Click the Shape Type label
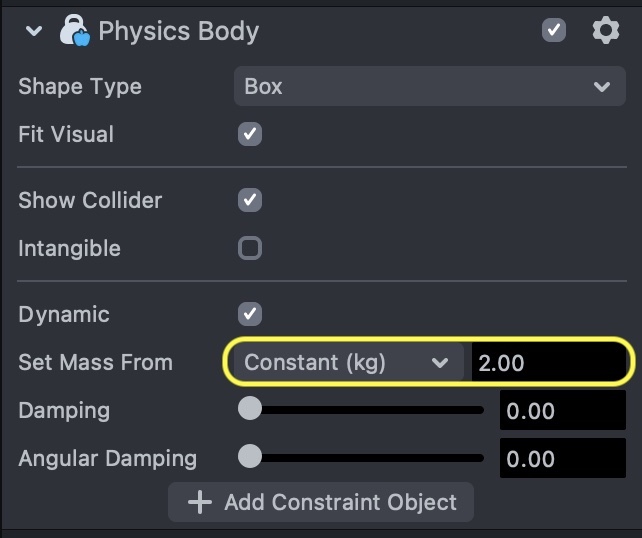Image resolution: width=642 pixels, height=538 pixels. [x=80, y=87]
